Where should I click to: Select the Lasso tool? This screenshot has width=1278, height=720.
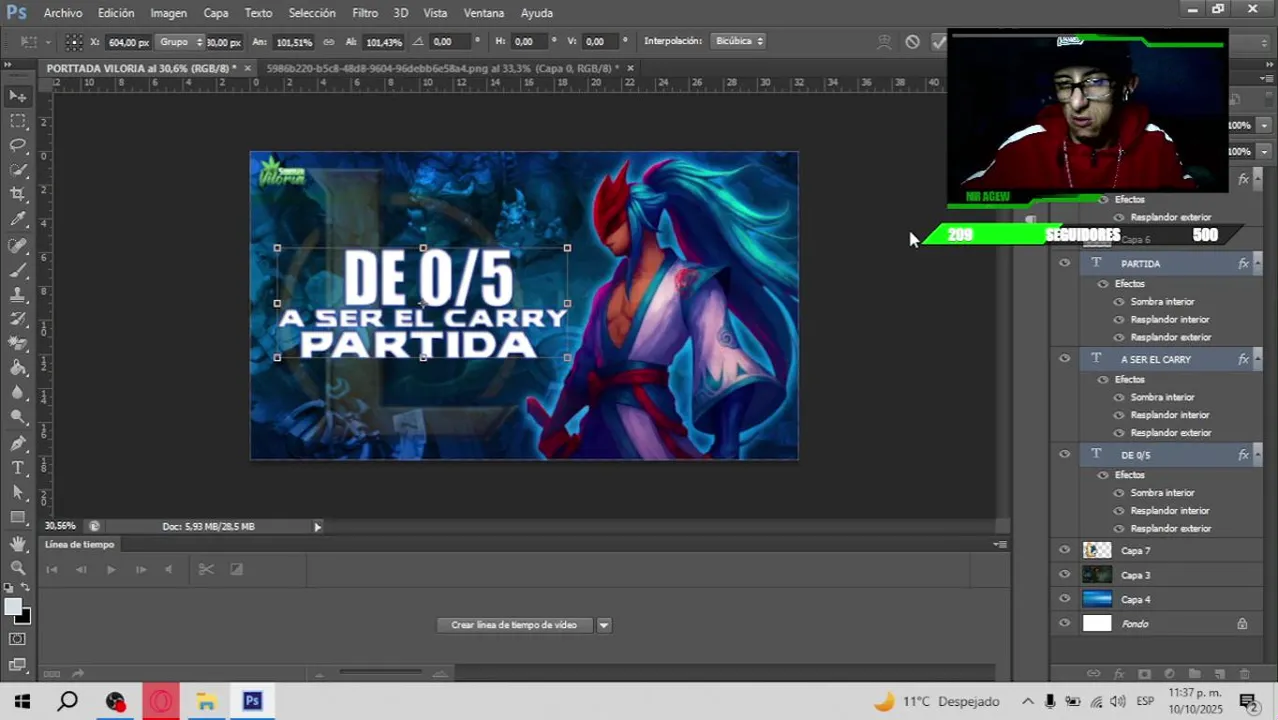(x=18, y=146)
